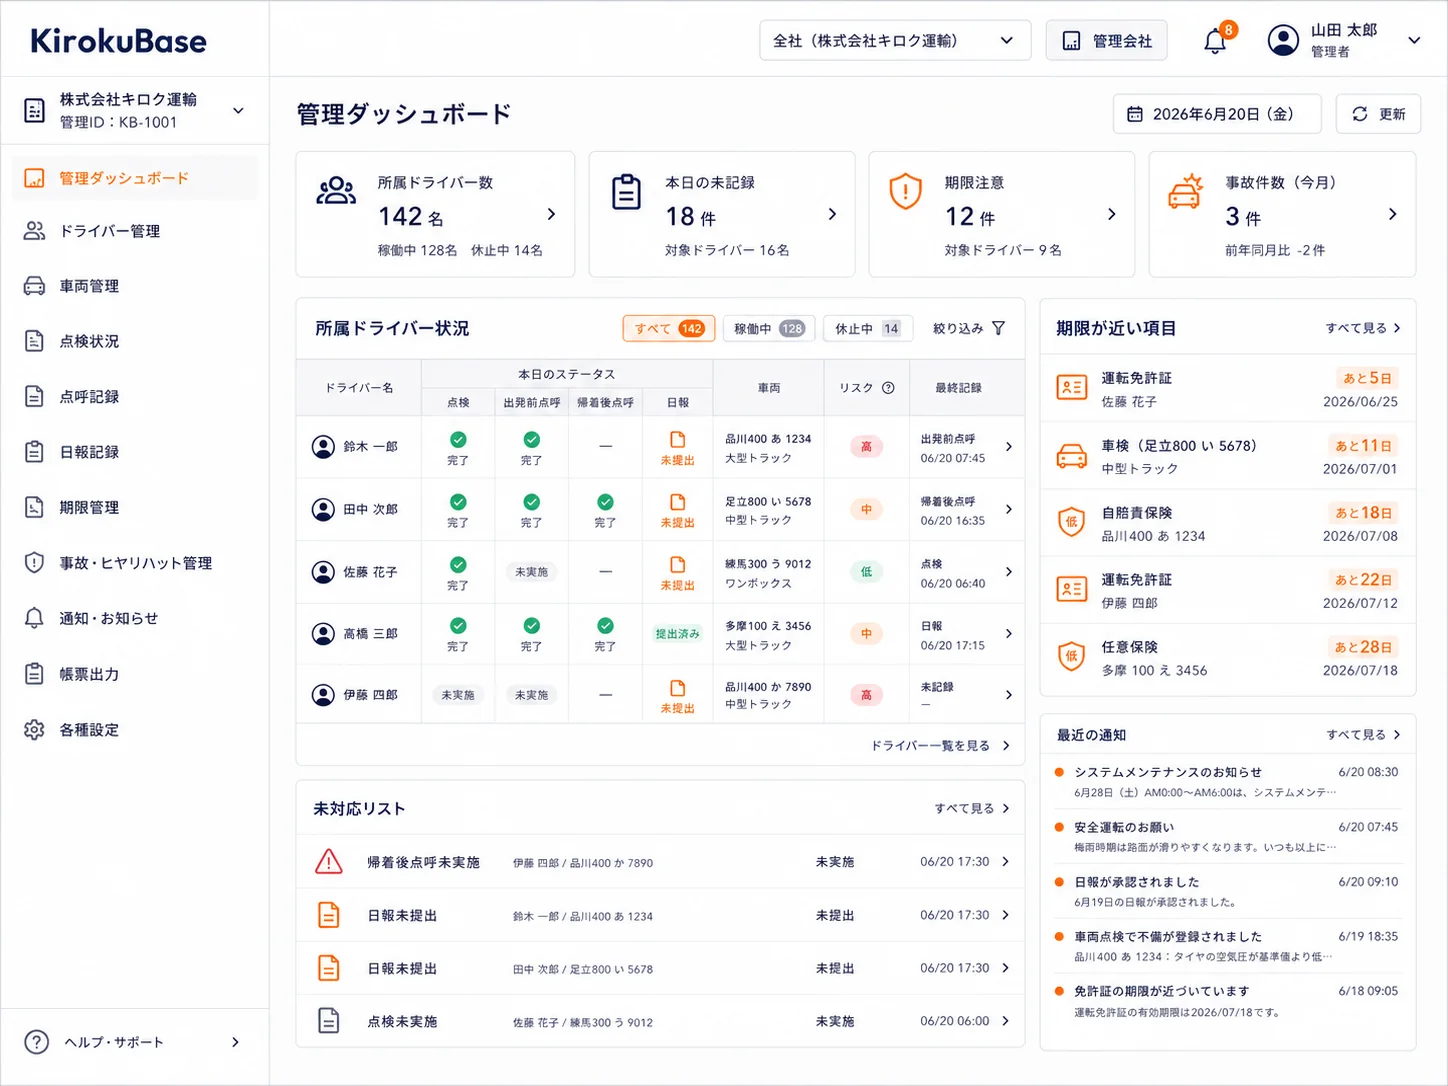The image size is (1448, 1086).
Task: Click the icon beside 期限管理
Action: [x=34, y=507]
